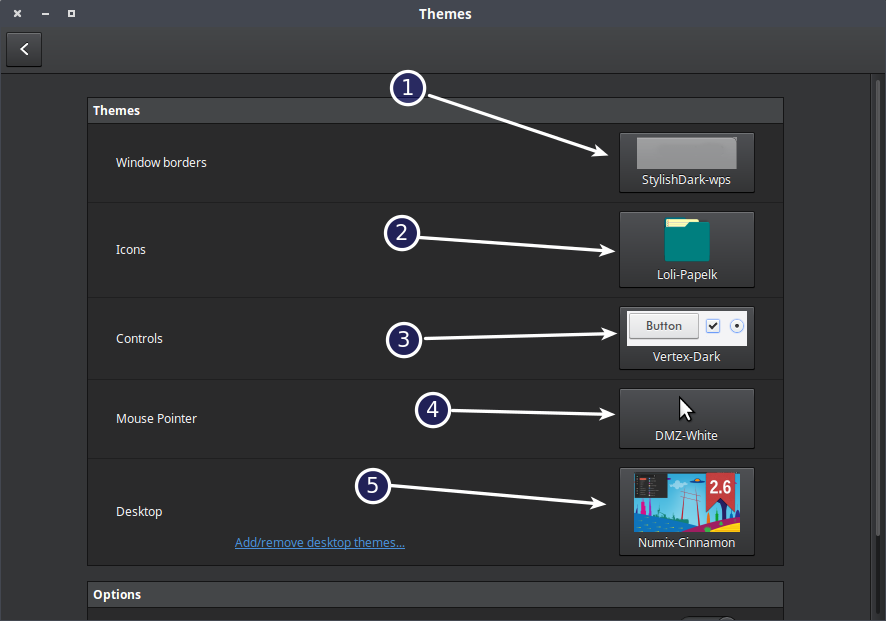Select the sample radio button in Vertex-Dark preview
This screenshot has width=886, height=621.
(736, 325)
